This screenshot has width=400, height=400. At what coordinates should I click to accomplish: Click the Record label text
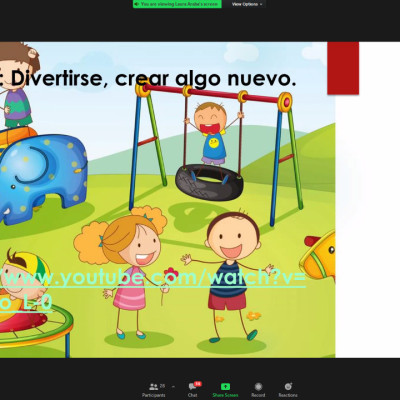pos(258,395)
